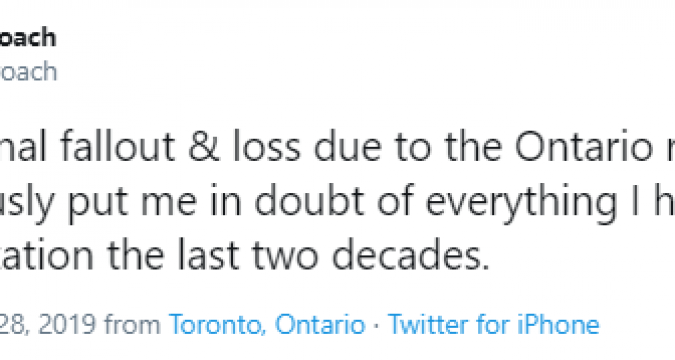The width and height of the screenshot is (675, 360).
Task: Click the word "decades." ending the tweet
Action: point(411,254)
